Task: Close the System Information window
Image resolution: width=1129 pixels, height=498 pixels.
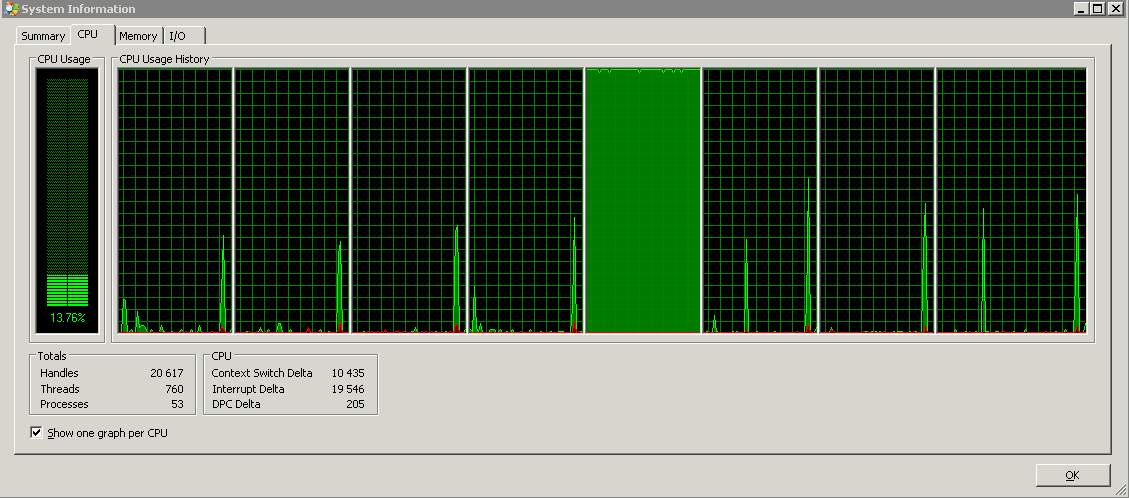Action: coord(1115,9)
